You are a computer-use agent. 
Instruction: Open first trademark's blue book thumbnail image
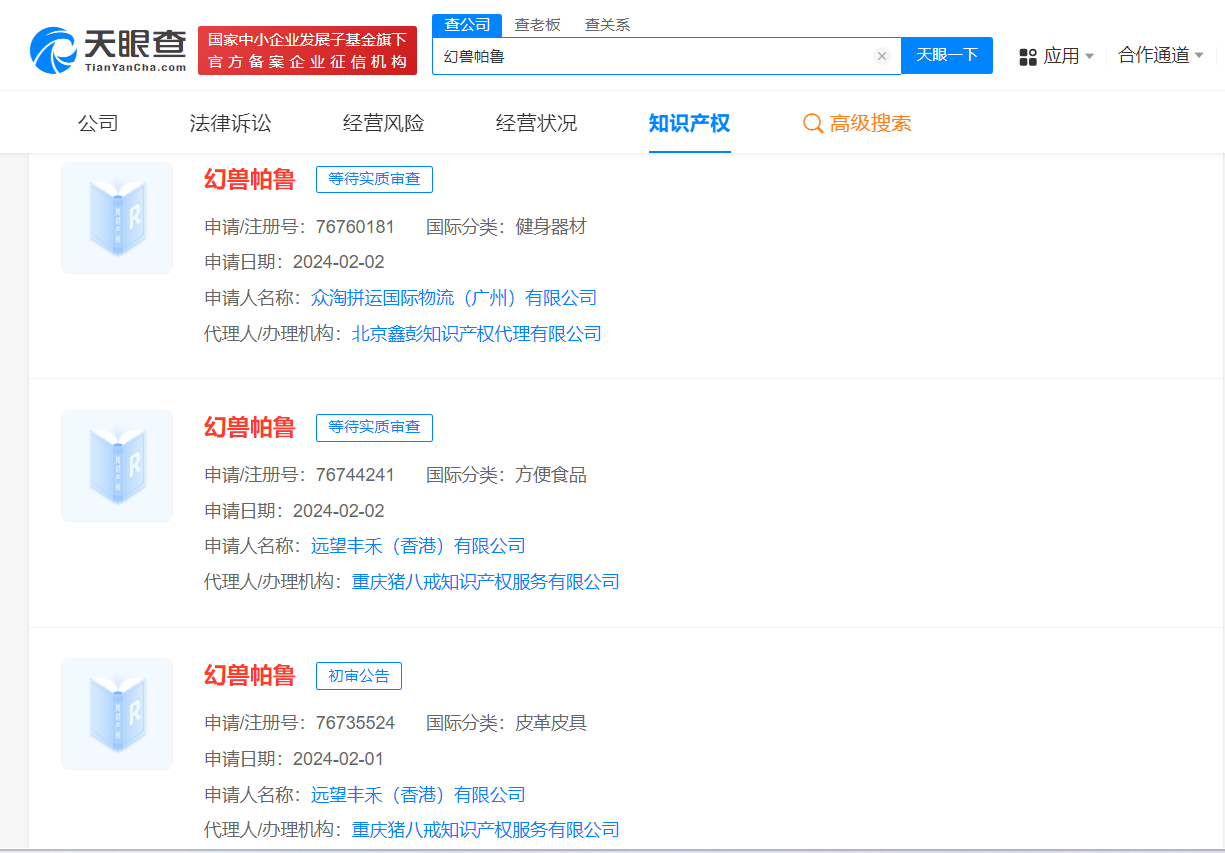[x=116, y=218]
